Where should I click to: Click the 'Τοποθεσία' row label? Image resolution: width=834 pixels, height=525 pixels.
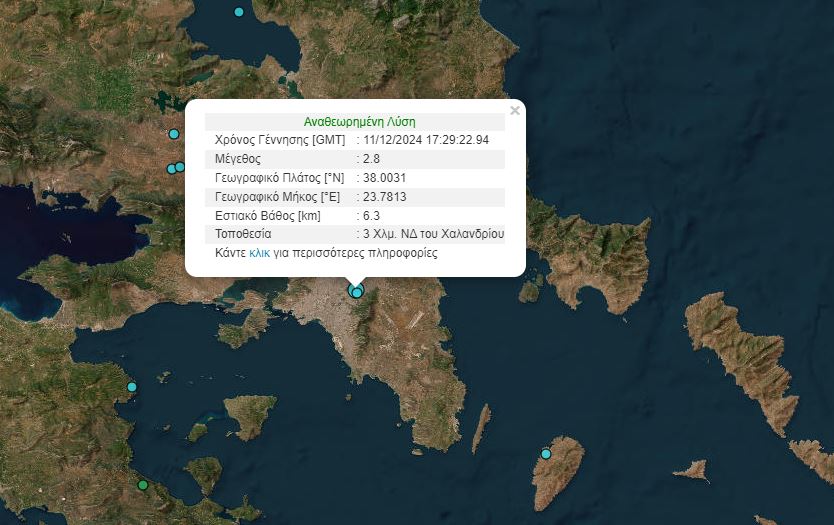(x=243, y=235)
